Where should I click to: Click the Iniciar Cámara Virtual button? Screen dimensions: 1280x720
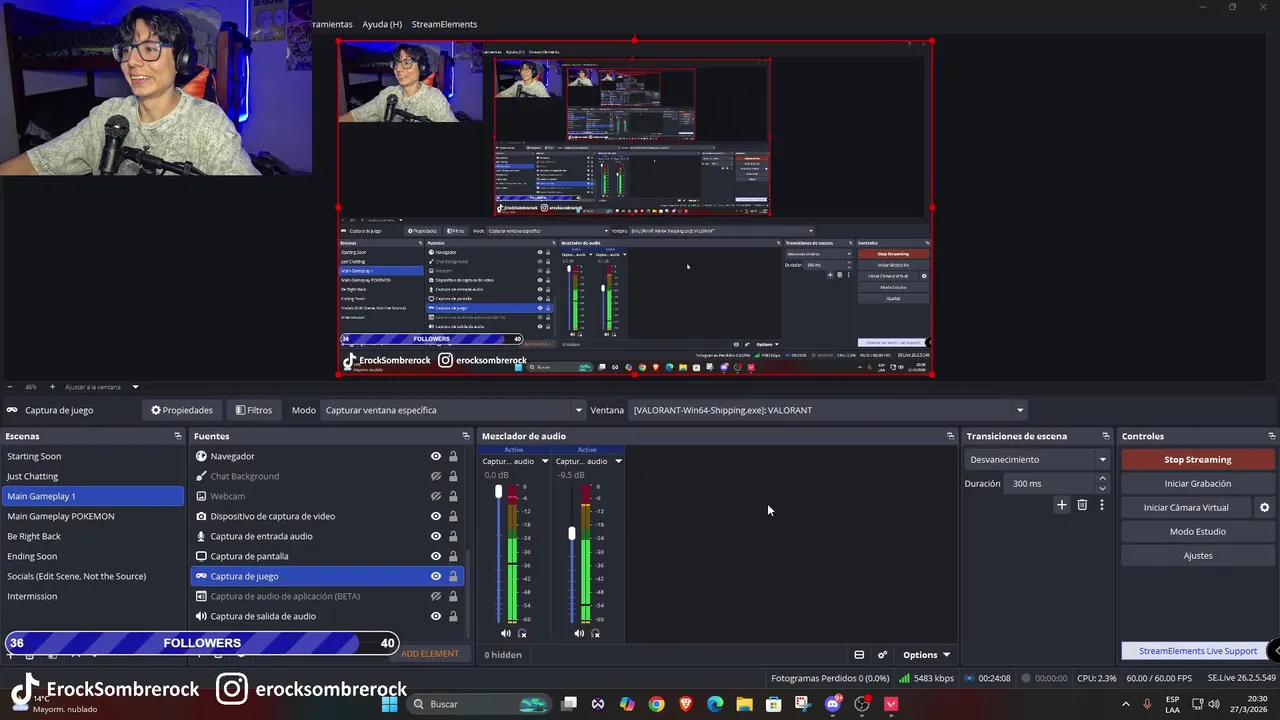[x=1186, y=507]
